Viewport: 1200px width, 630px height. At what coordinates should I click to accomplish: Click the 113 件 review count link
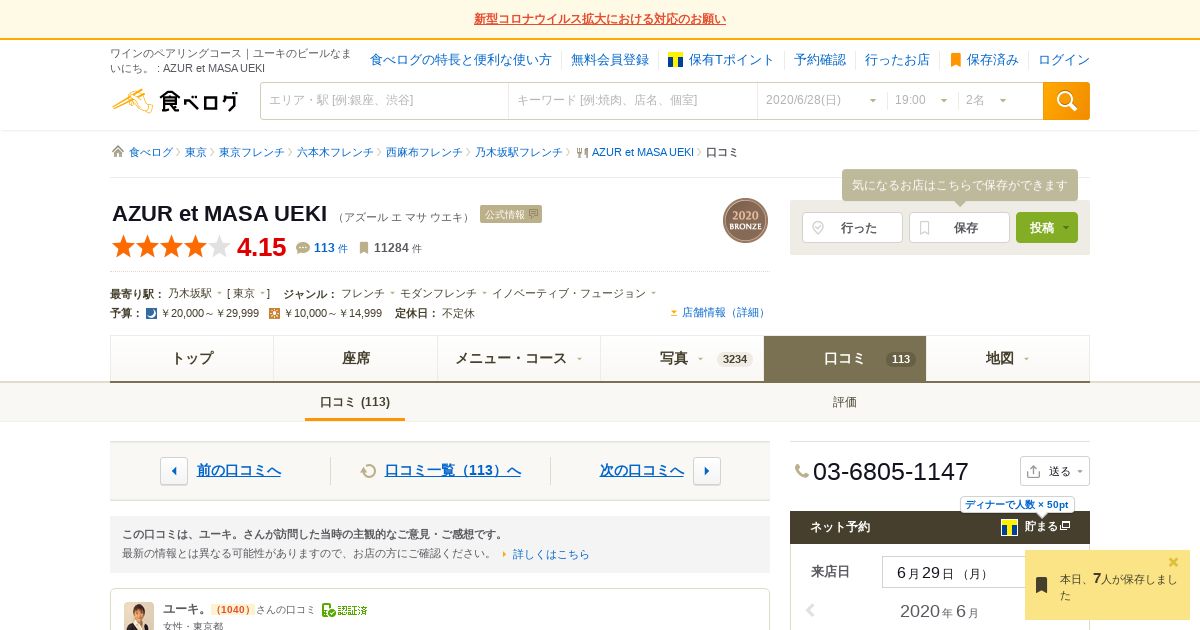pos(331,248)
